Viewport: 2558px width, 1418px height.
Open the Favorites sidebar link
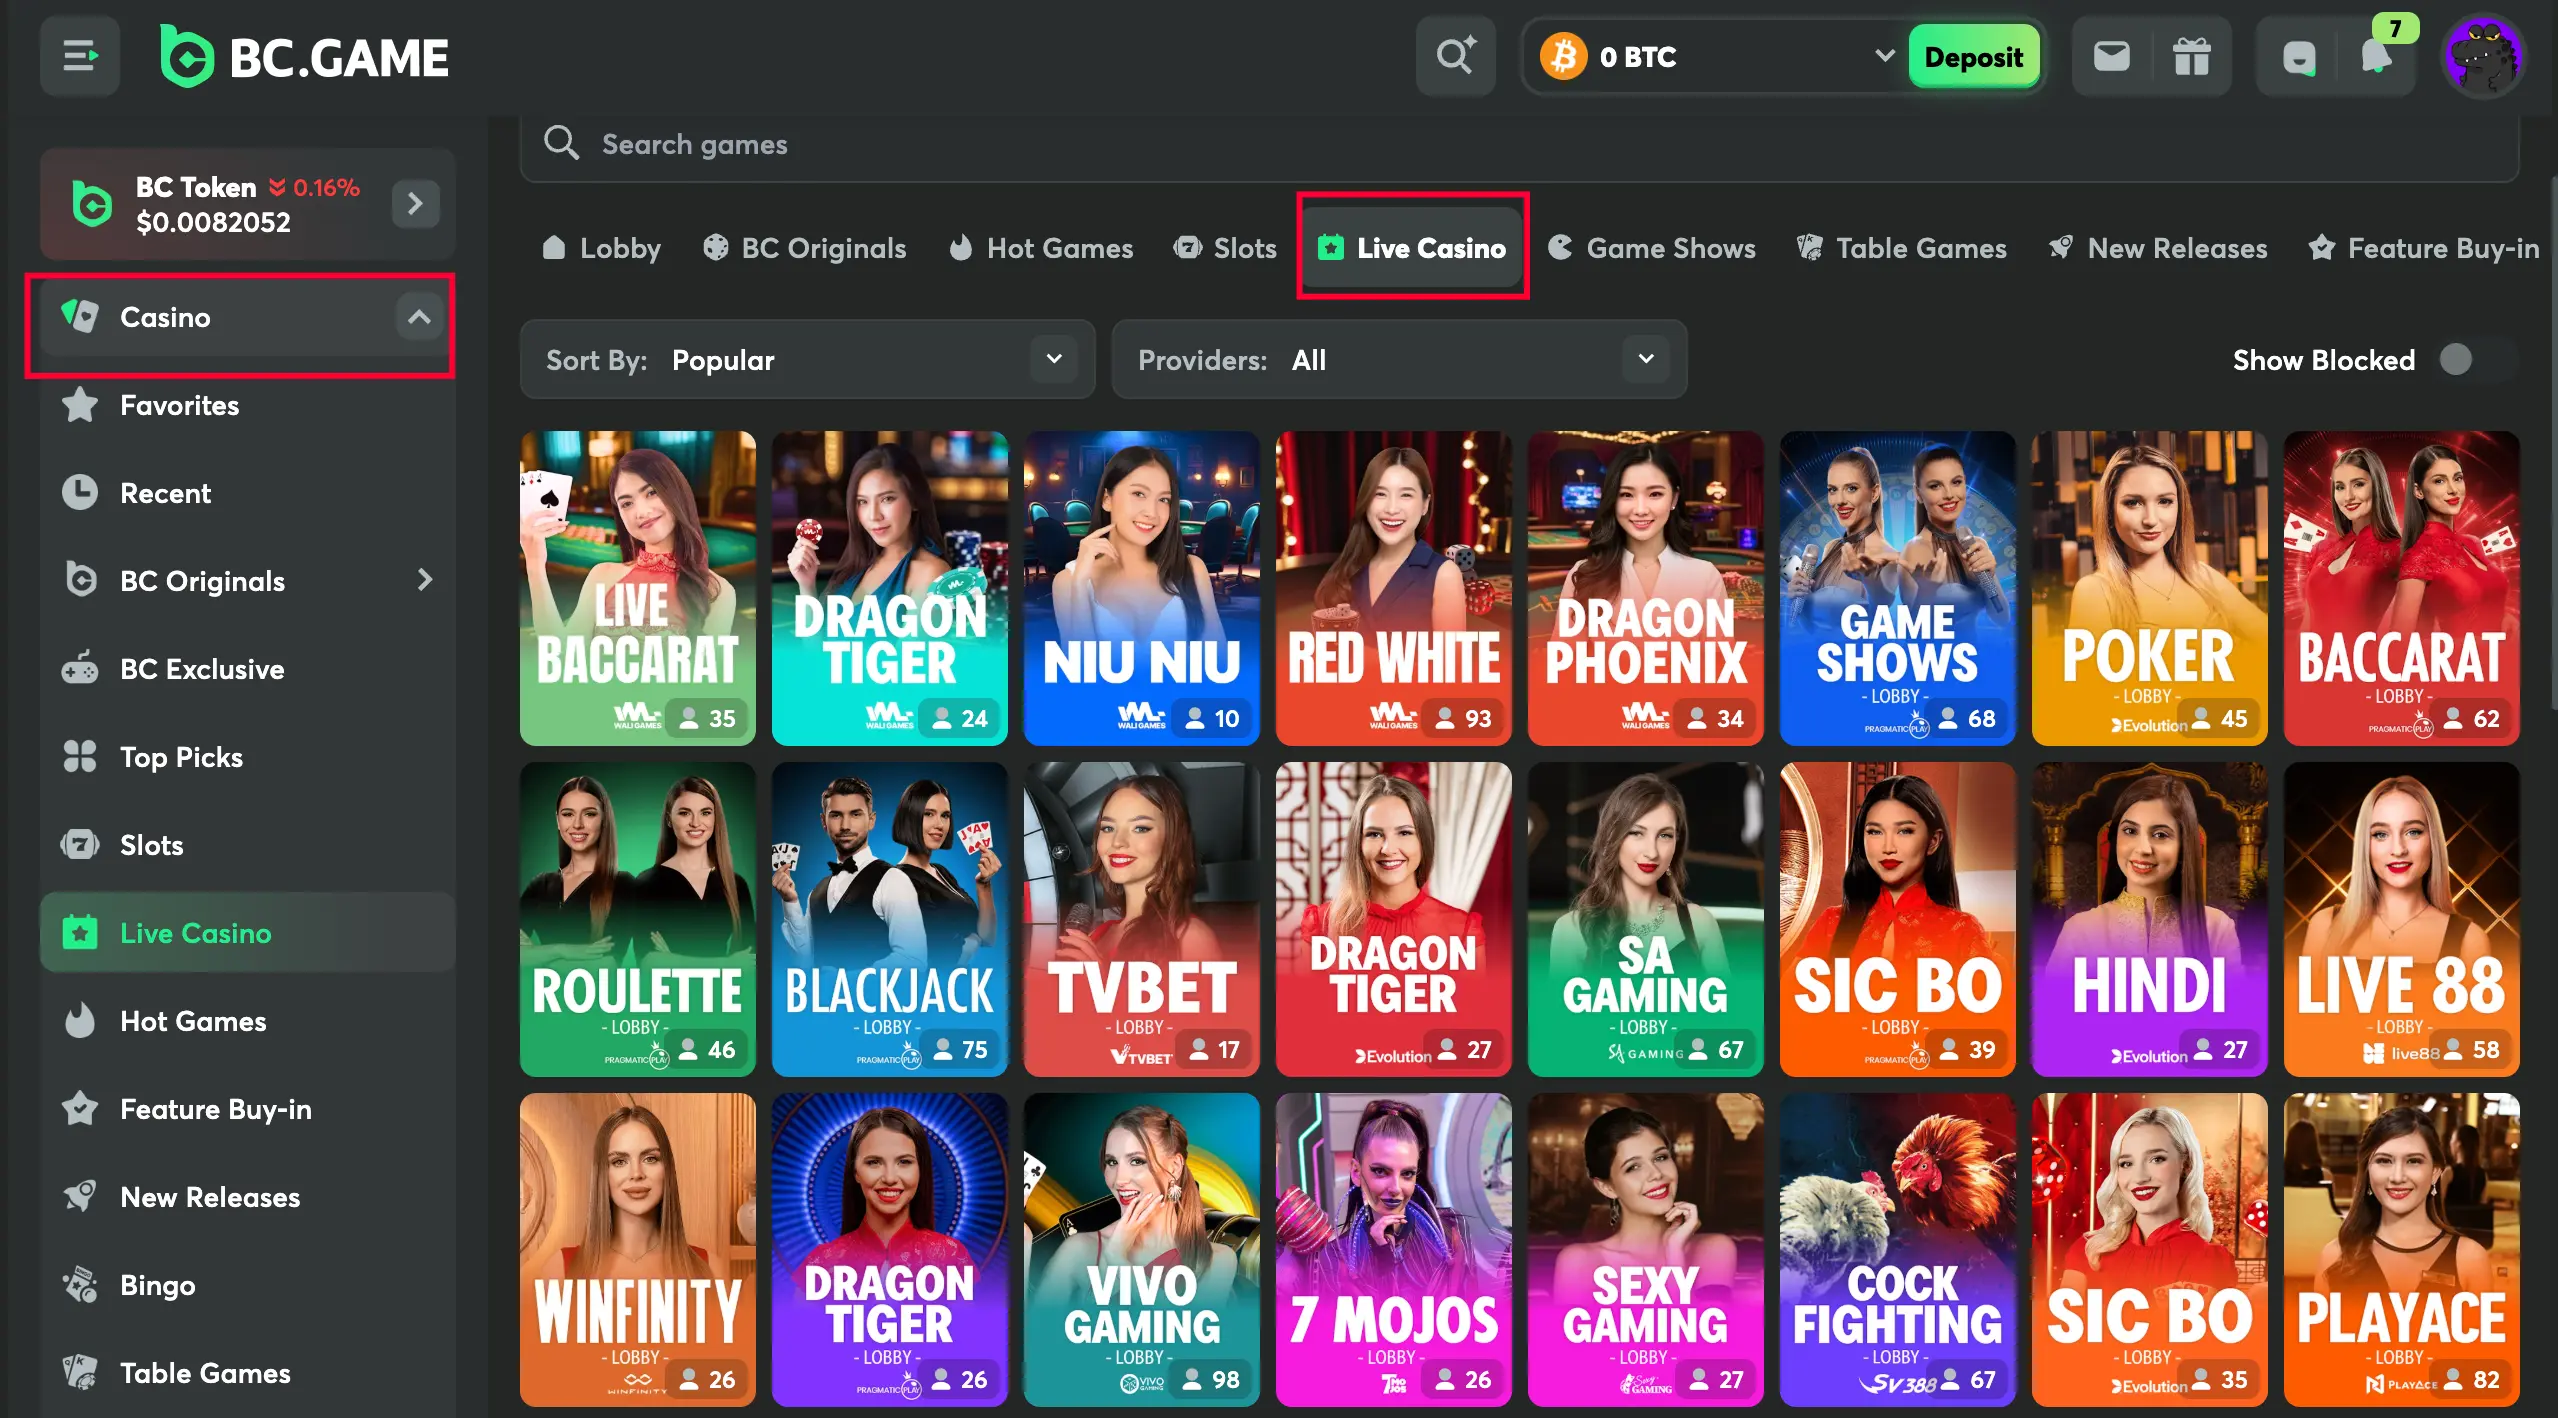[x=248, y=405]
